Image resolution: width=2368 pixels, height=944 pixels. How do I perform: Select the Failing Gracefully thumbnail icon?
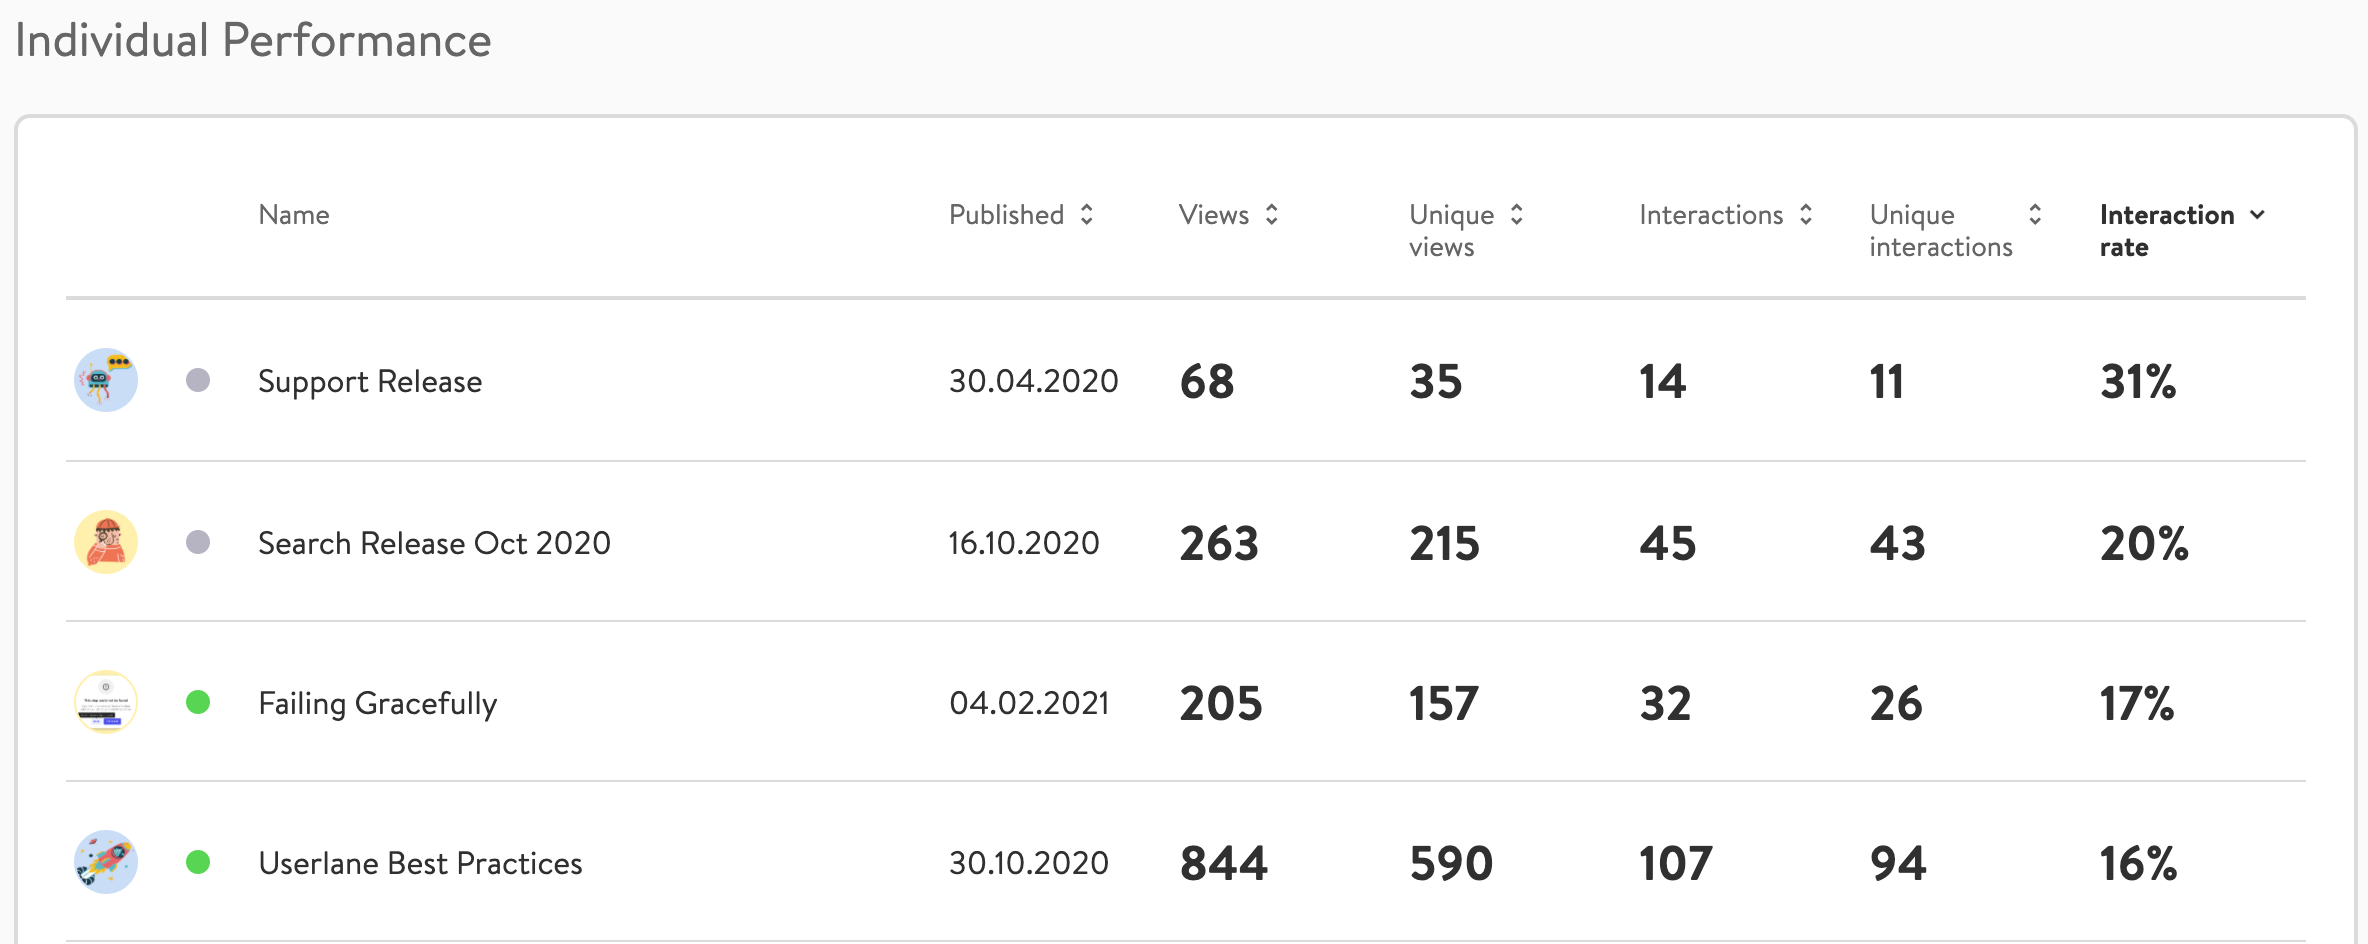click(x=106, y=702)
